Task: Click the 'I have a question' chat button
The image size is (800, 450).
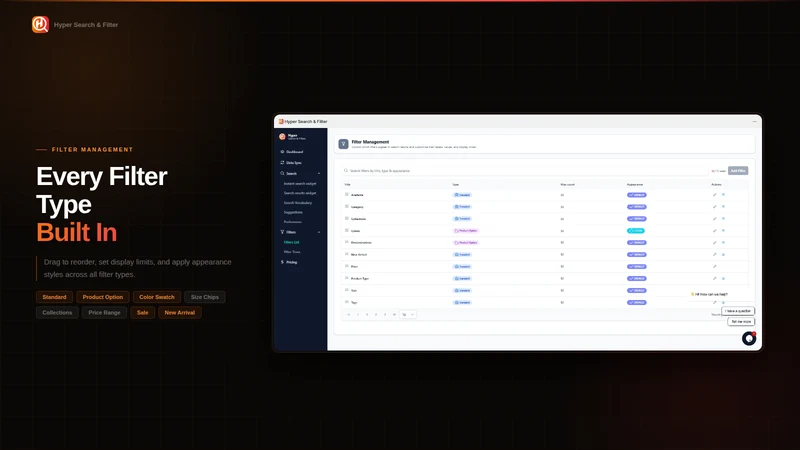Action: coord(738,311)
